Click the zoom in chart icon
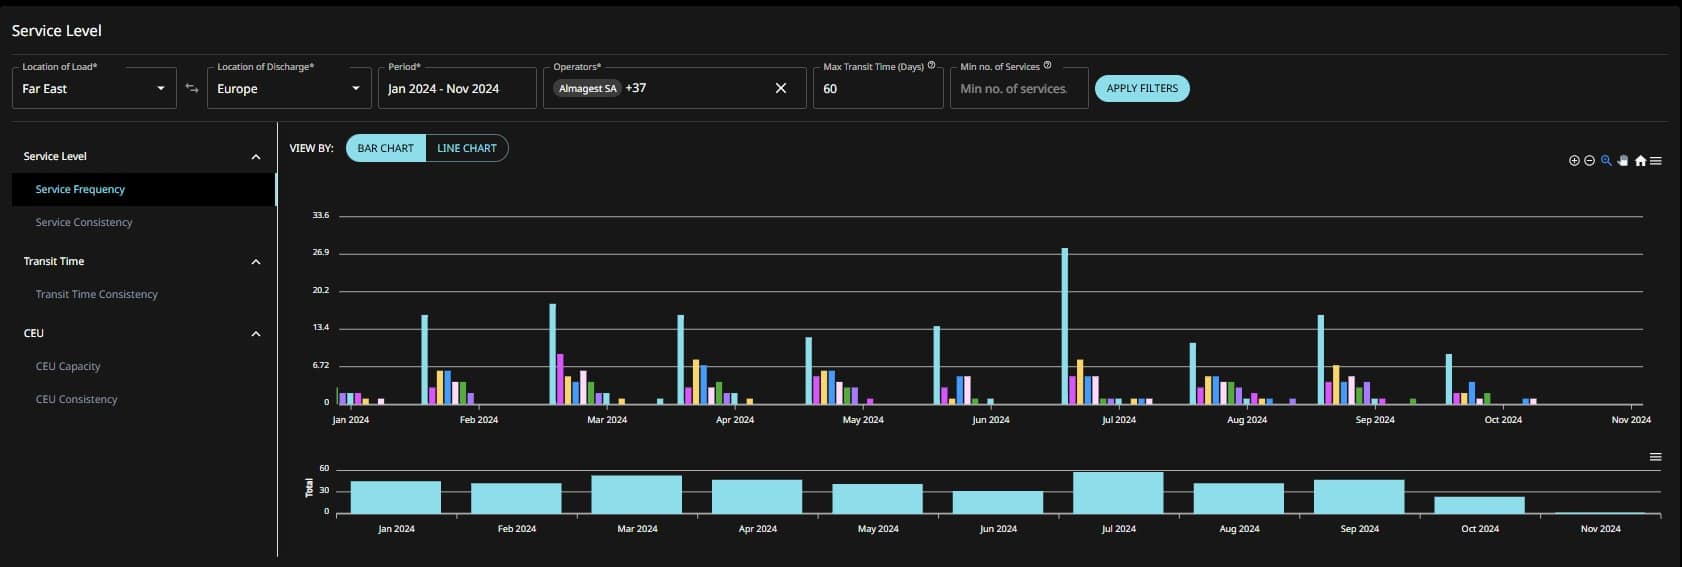1682x567 pixels. (x=1574, y=161)
